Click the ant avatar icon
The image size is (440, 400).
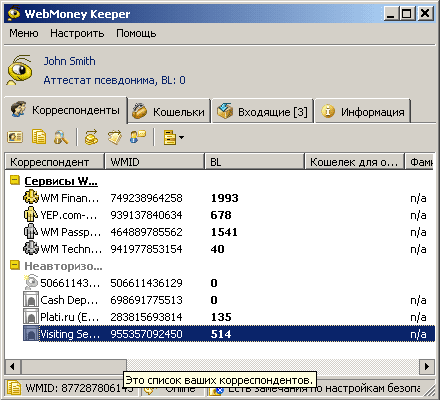point(20,70)
